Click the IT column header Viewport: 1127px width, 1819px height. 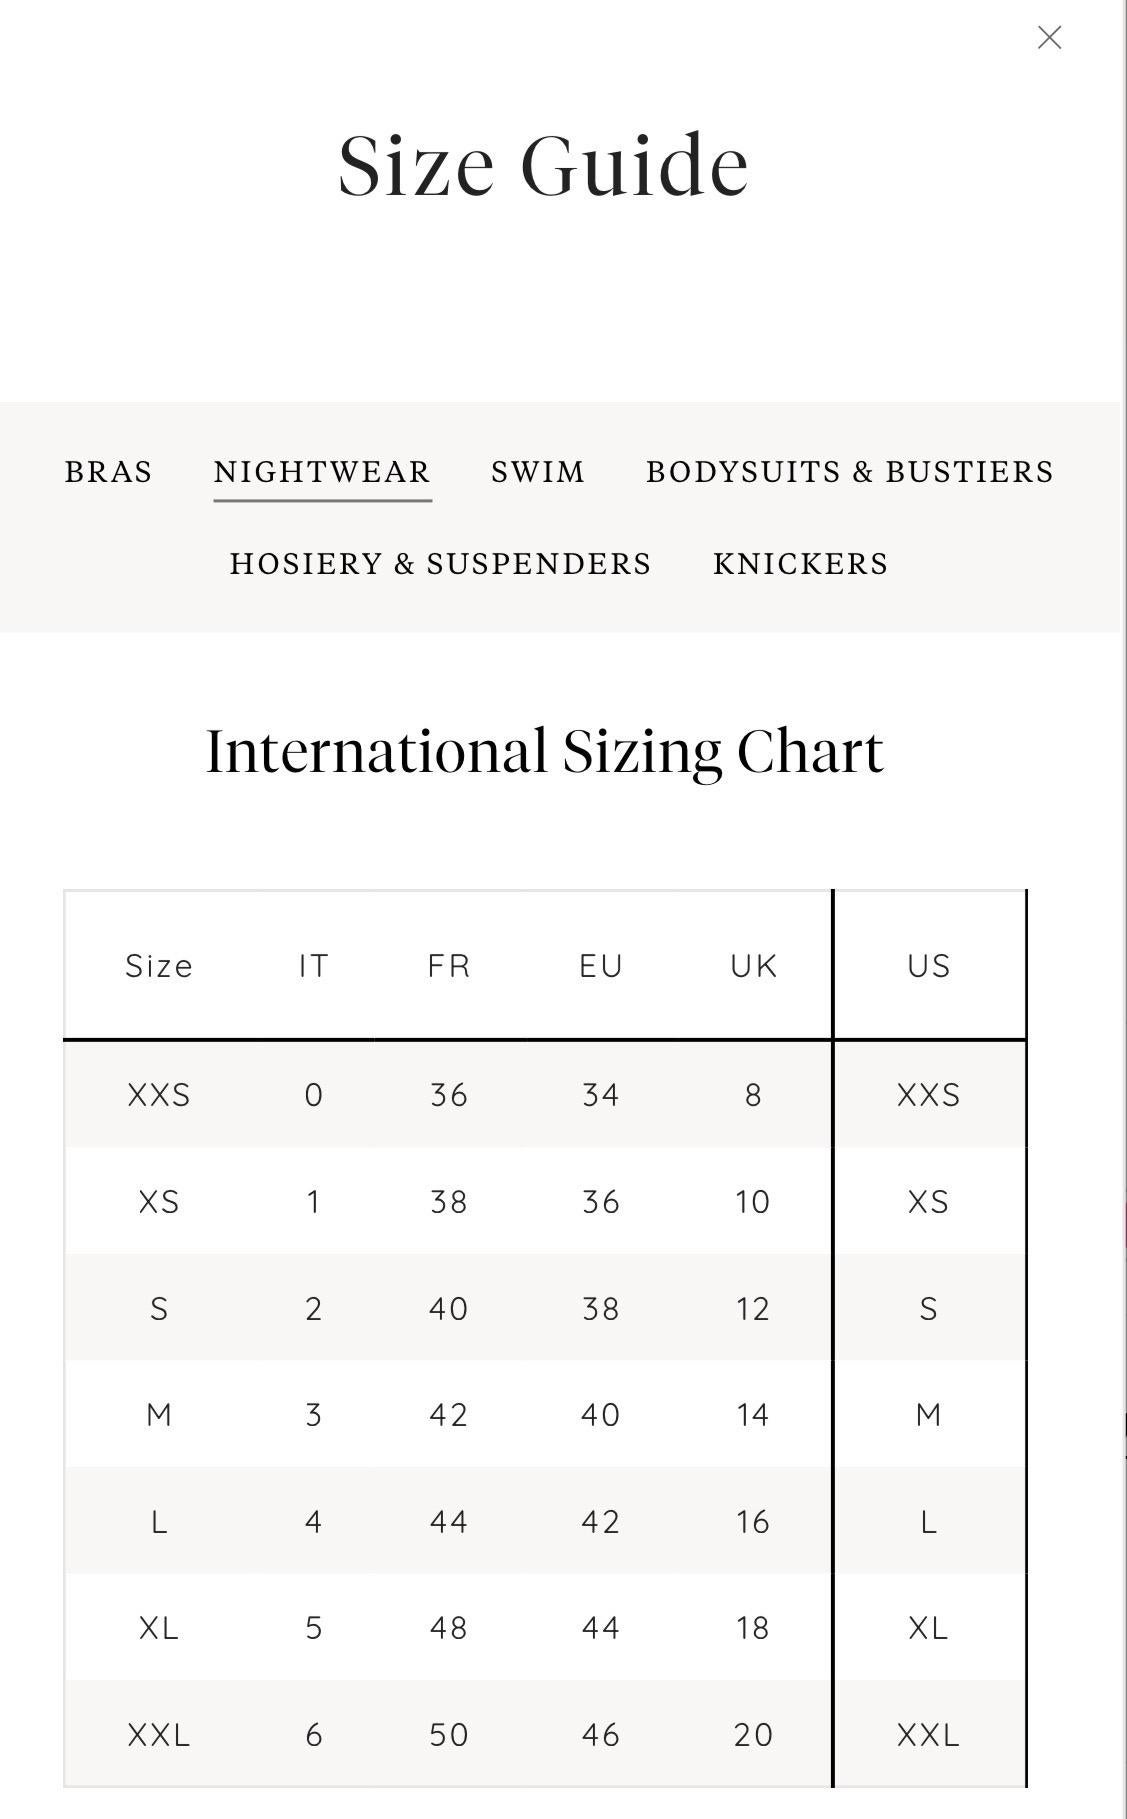(313, 966)
